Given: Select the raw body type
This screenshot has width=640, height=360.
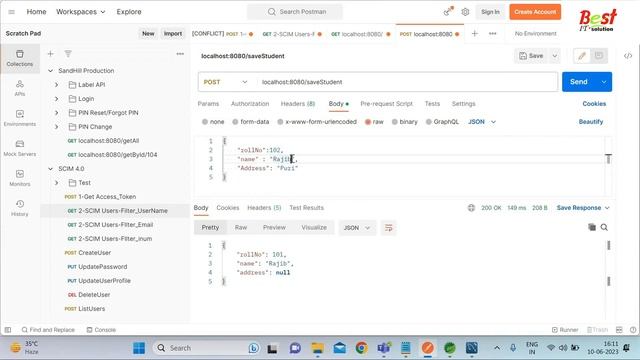Looking at the screenshot, I should [374, 122].
